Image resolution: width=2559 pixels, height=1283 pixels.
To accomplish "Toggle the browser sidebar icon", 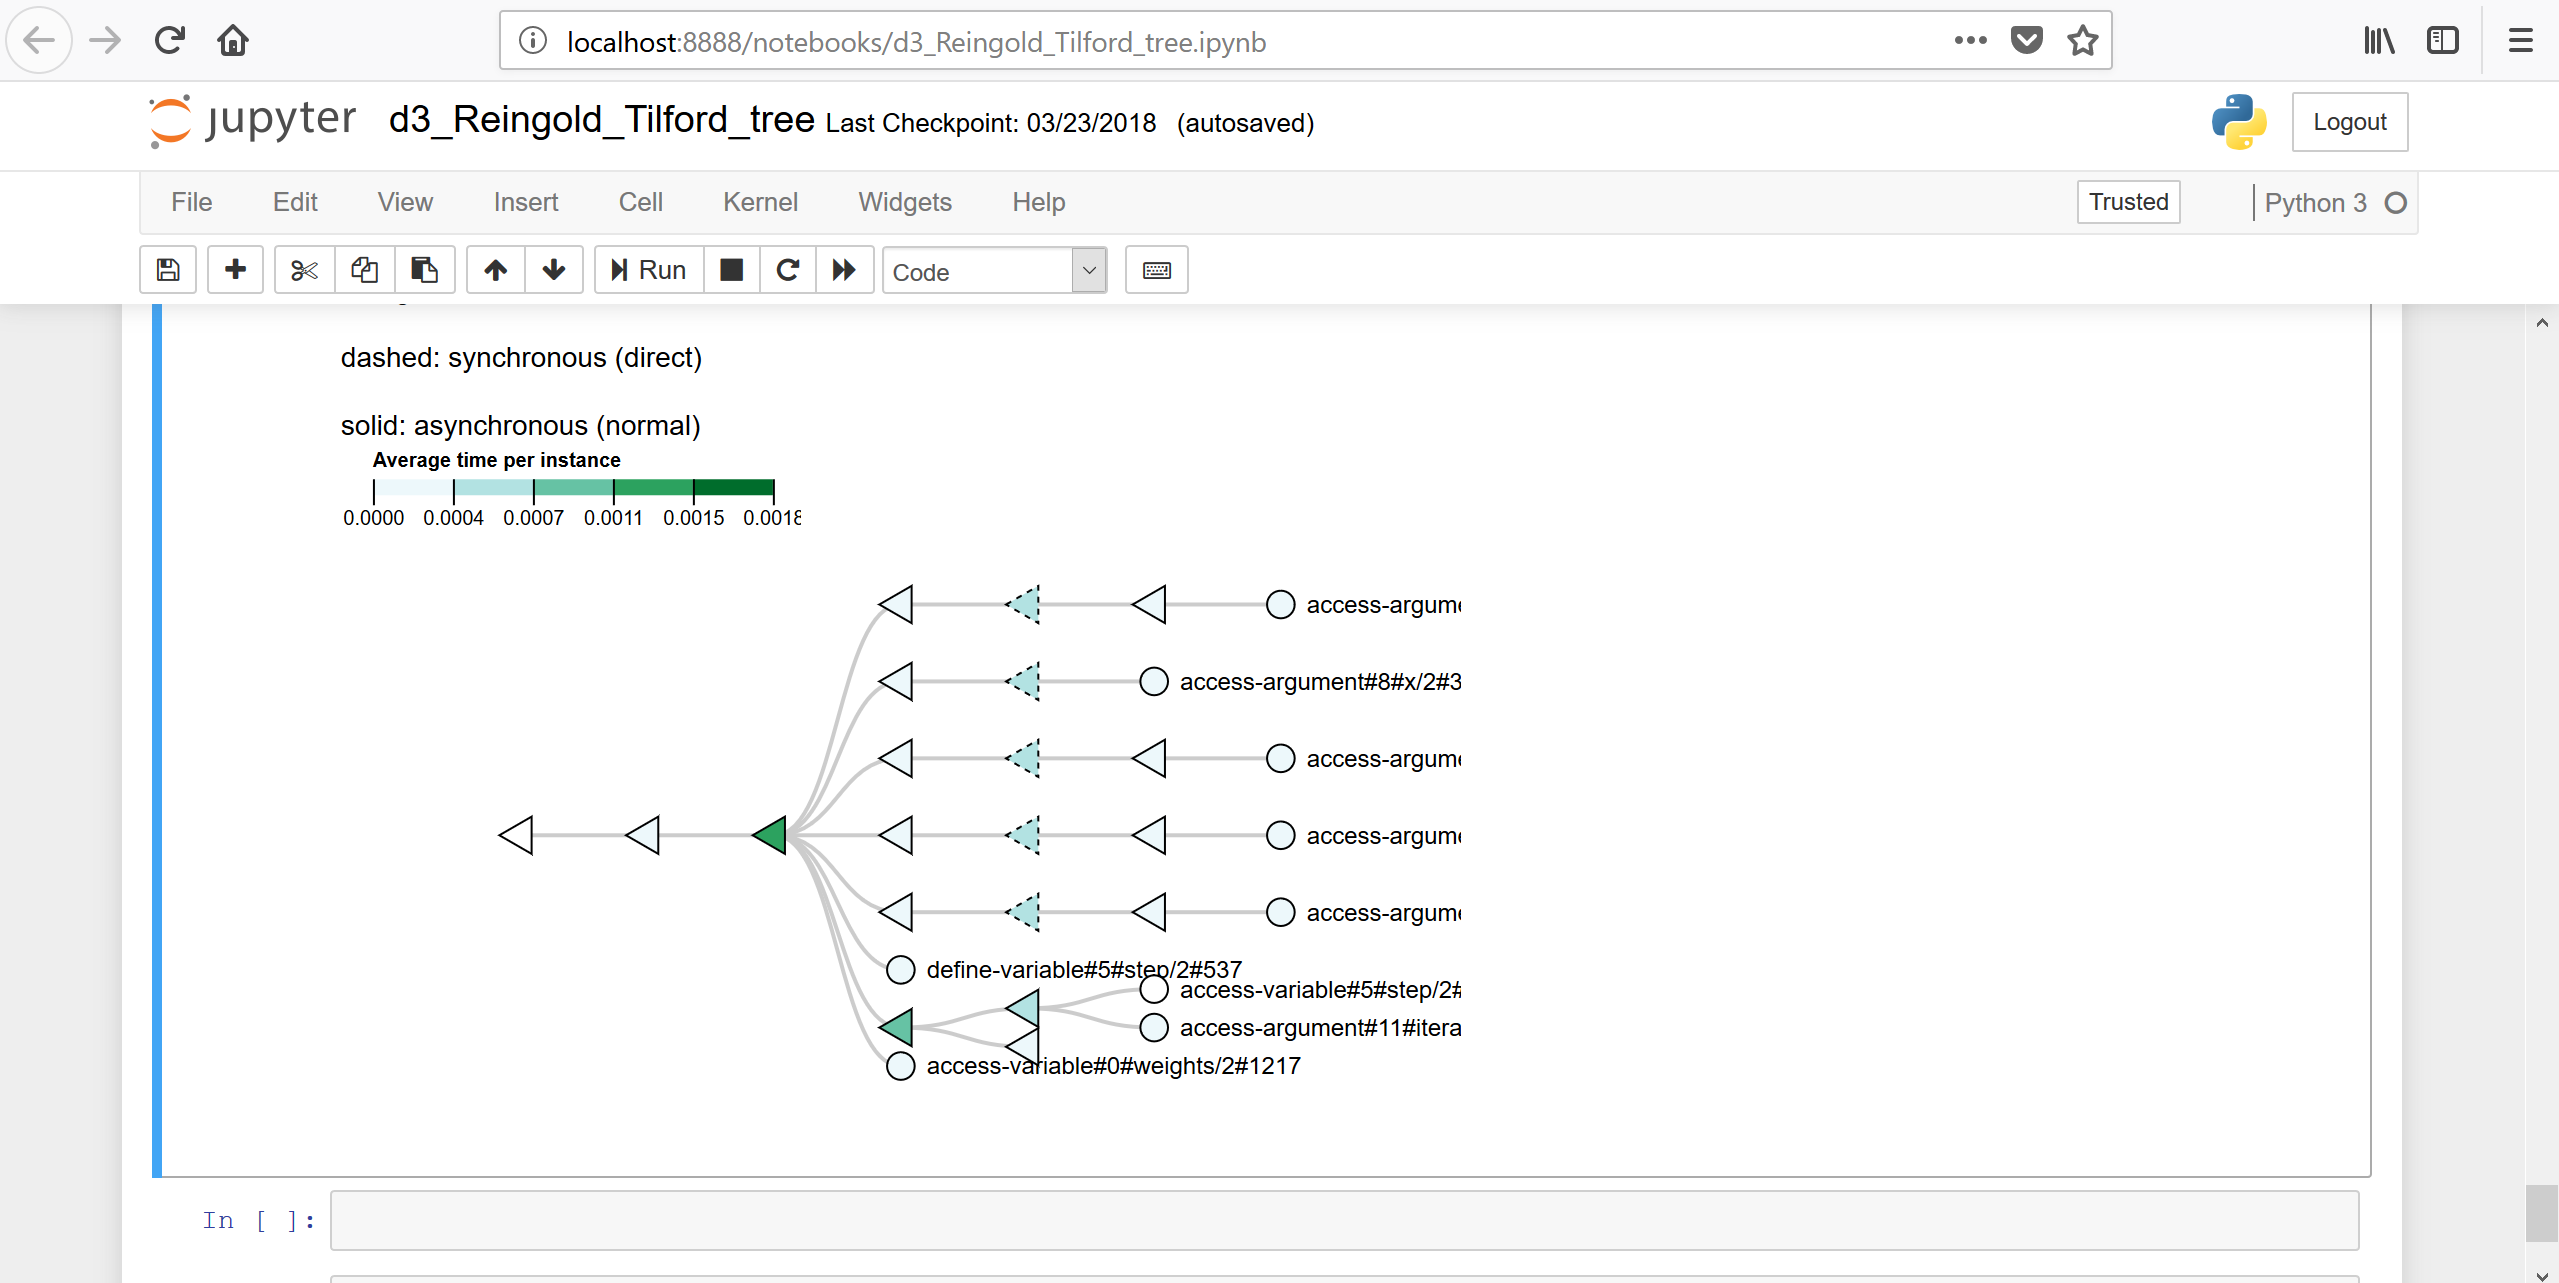I will point(2442,41).
